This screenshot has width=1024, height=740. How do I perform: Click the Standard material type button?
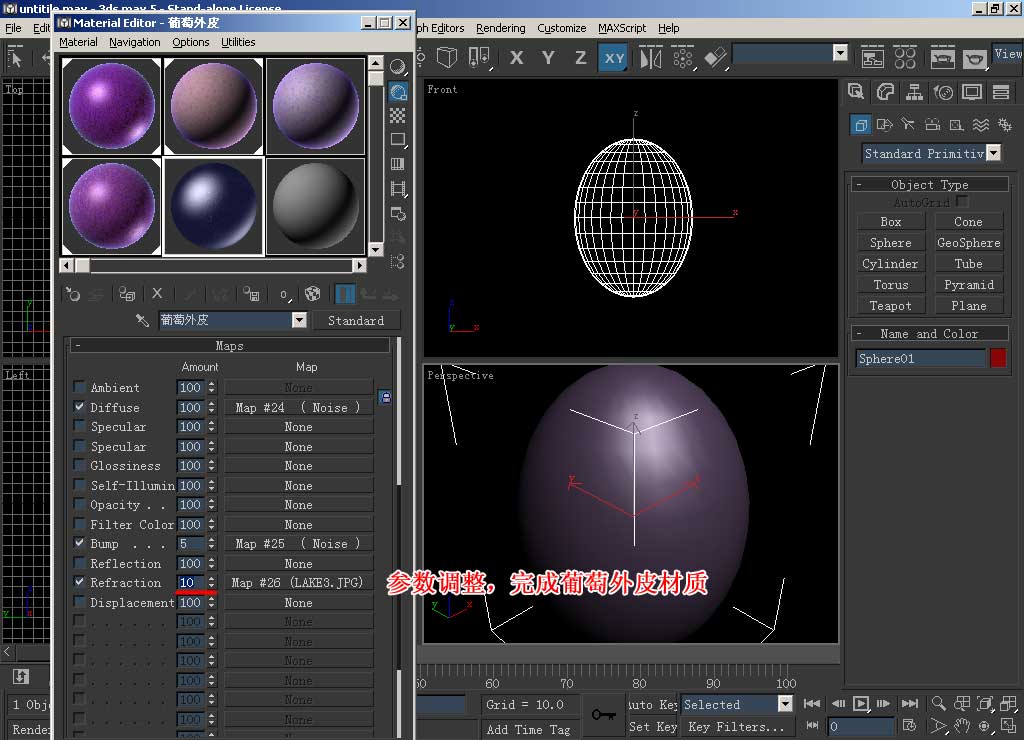pyautogui.click(x=356, y=321)
